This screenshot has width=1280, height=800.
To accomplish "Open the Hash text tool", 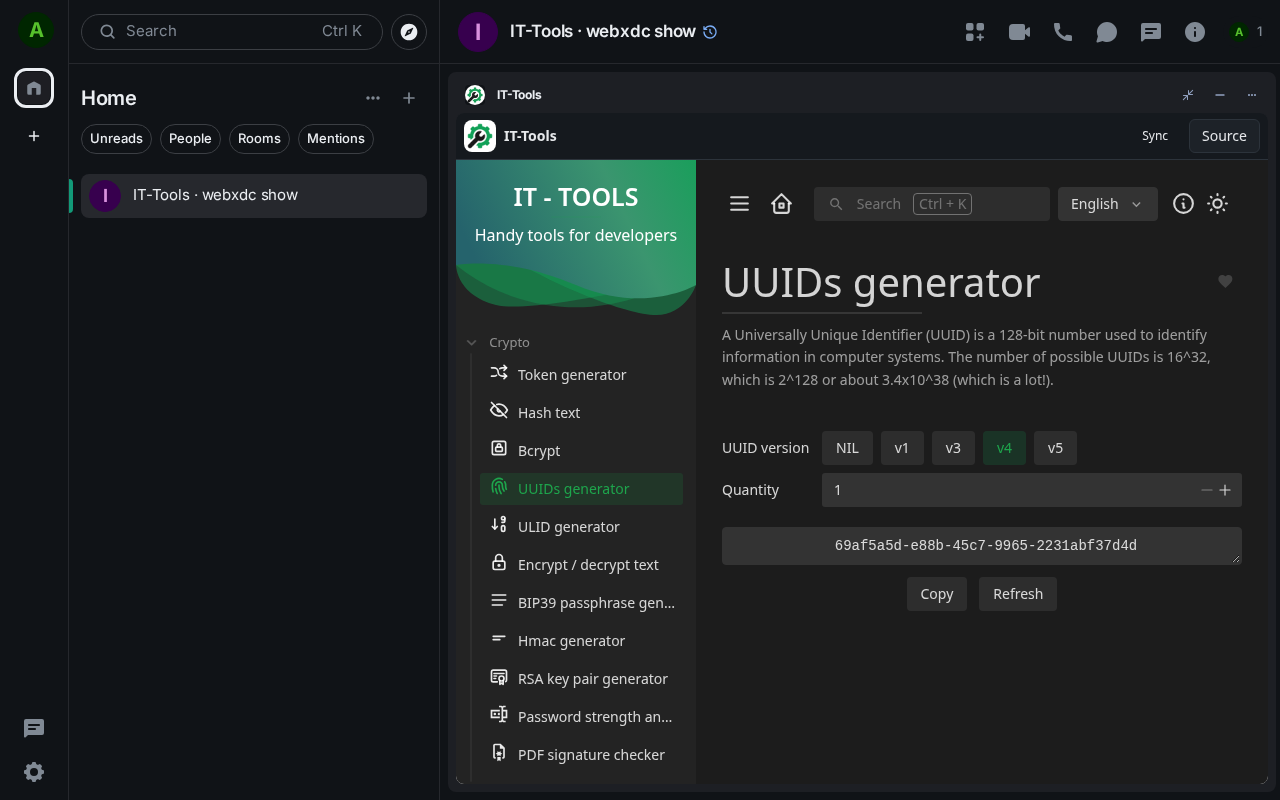I will [581, 412].
